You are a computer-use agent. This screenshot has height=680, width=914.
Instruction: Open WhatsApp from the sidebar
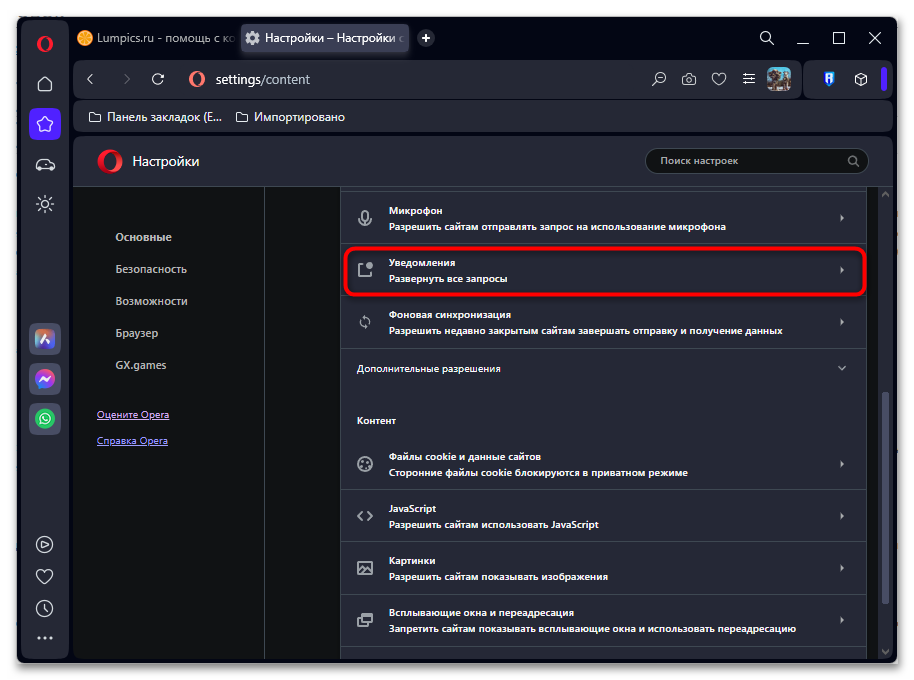(x=45, y=419)
